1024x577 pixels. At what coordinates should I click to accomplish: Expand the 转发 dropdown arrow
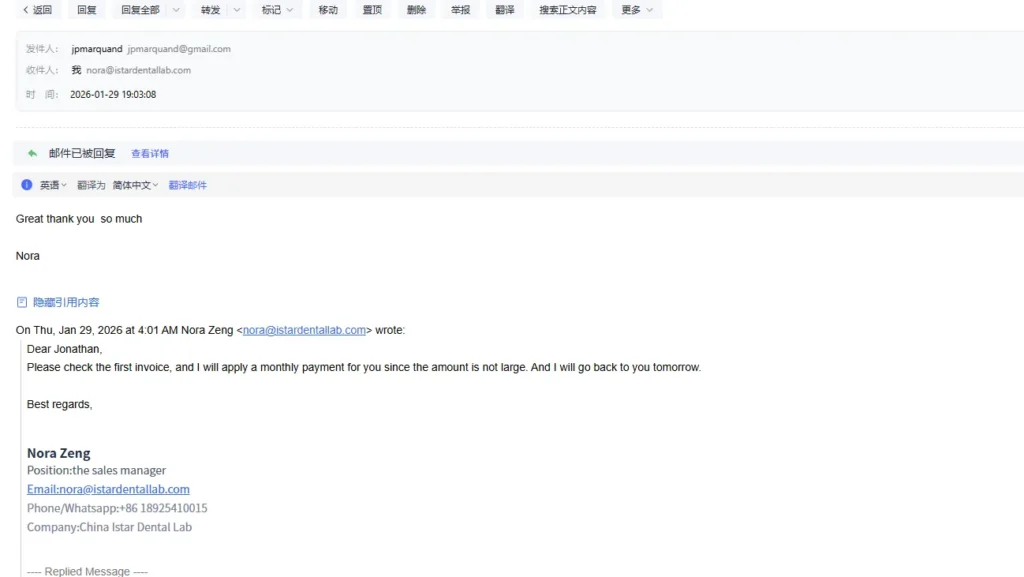pos(236,10)
